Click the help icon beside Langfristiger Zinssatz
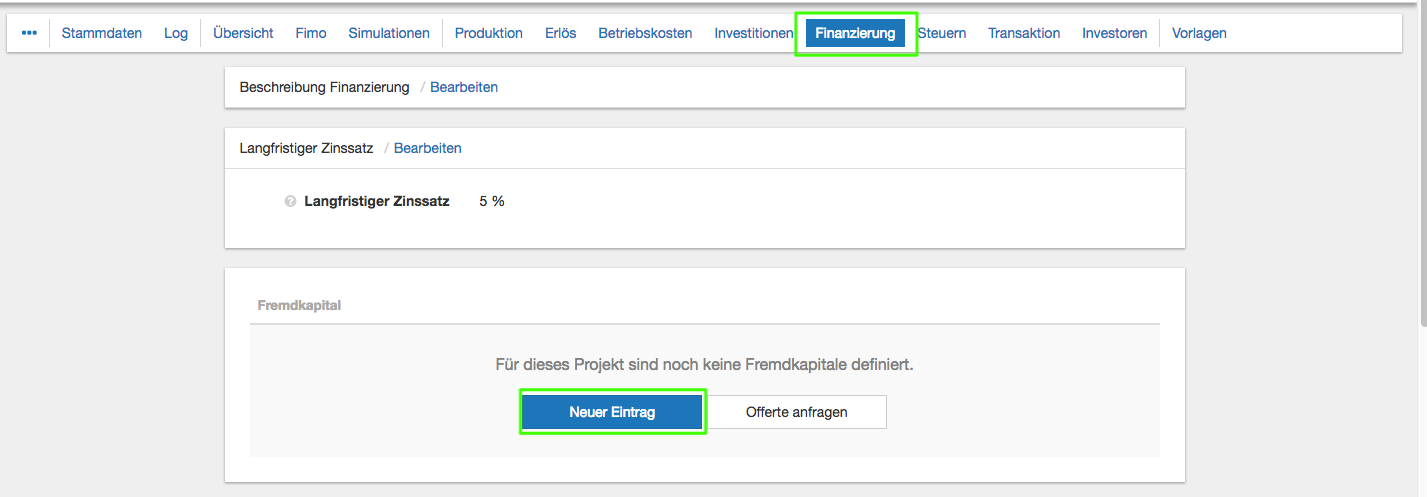Viewport: 1427px width, 497px height. pos(290,201)
